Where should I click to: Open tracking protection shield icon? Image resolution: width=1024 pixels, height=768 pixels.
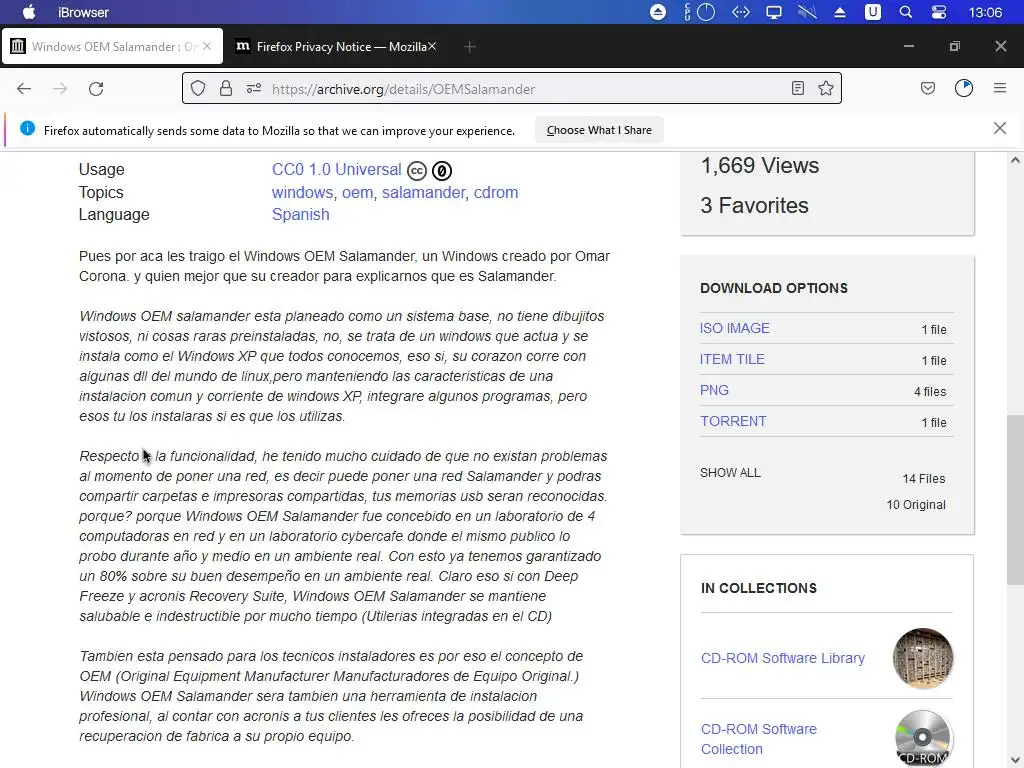(198, 88)
